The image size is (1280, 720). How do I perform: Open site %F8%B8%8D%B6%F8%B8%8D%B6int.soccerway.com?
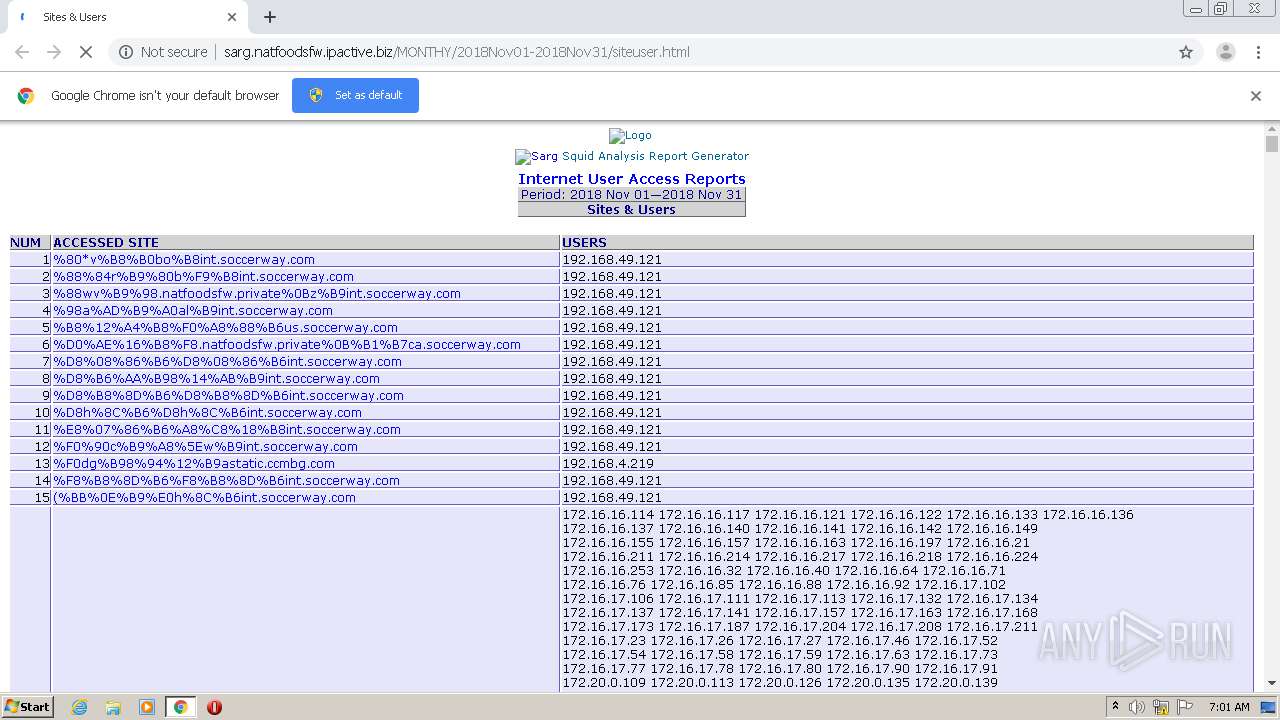[226, 481]
